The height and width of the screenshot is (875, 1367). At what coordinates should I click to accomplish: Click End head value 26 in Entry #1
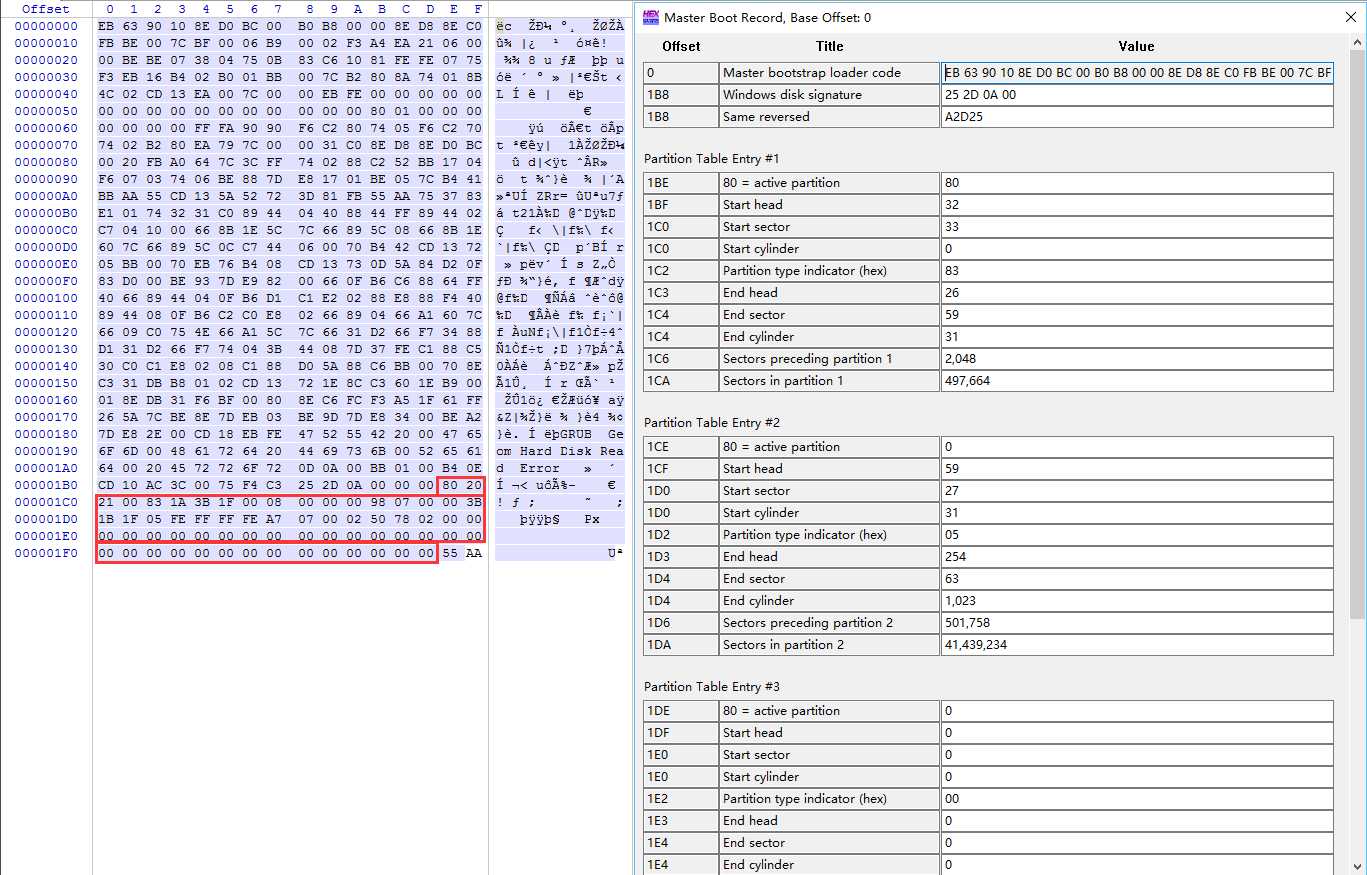click(x=1137, y=293)
